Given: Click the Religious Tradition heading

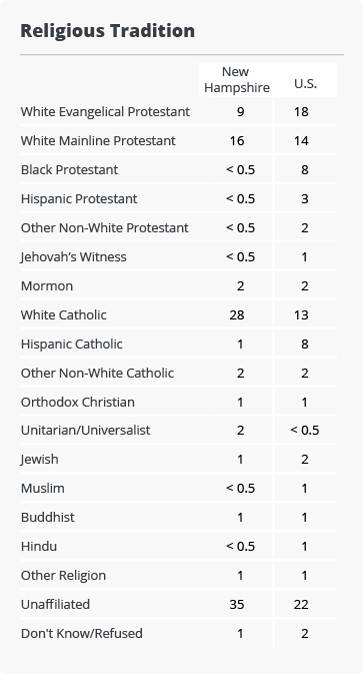Looking at the screenshot, I should click(108, 31).
